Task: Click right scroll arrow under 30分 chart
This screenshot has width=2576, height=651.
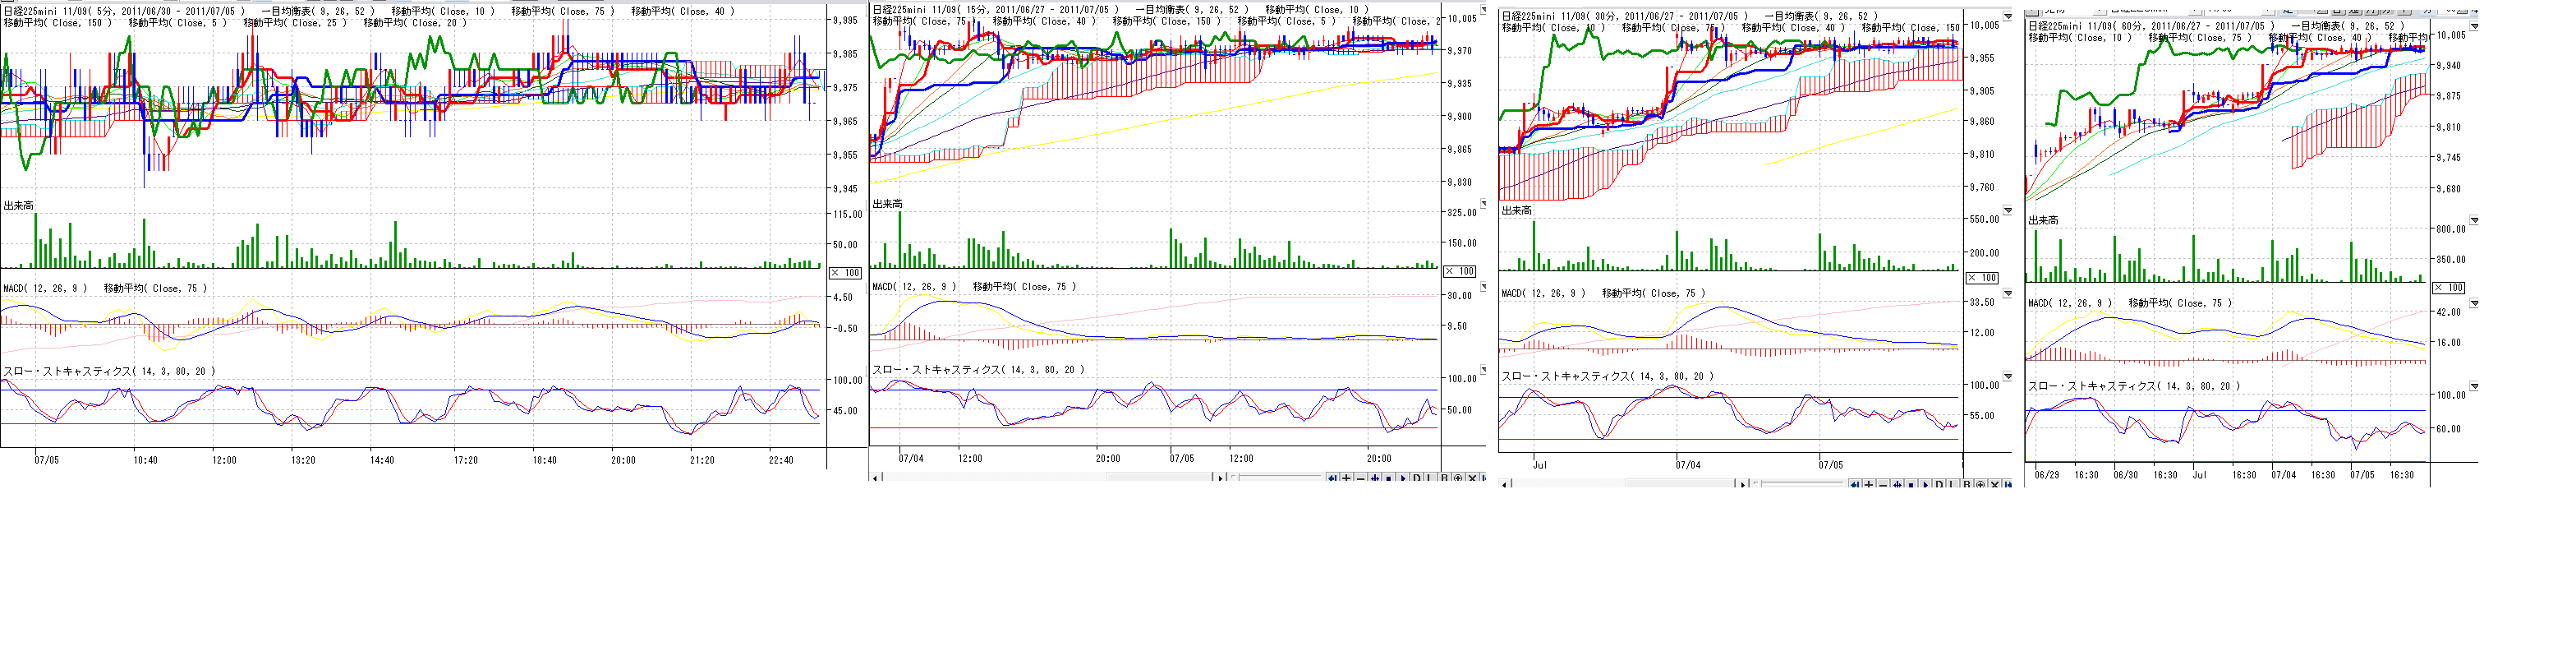Action: pyautogui.click(x=1742, y=484)
